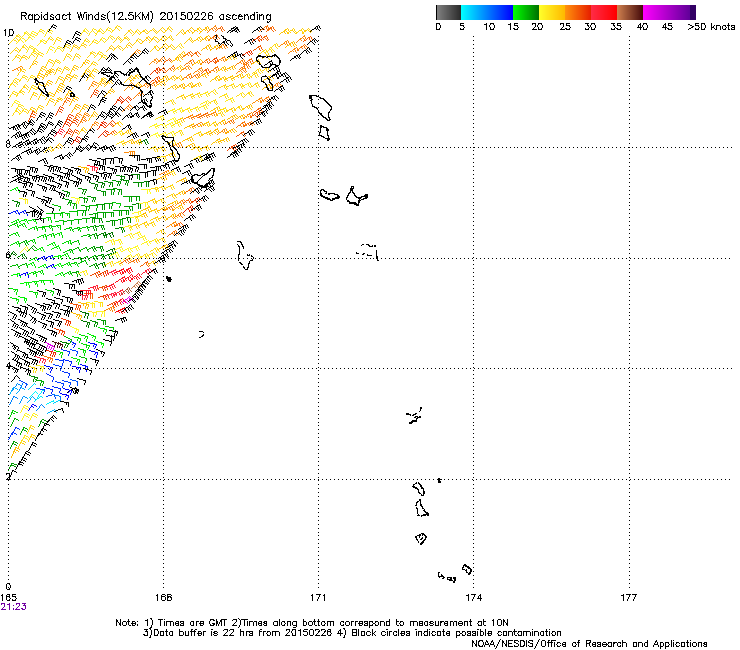Click the '>50 knots' legend label
Viewport: 740px width, 650px height.
pos(711,27)
